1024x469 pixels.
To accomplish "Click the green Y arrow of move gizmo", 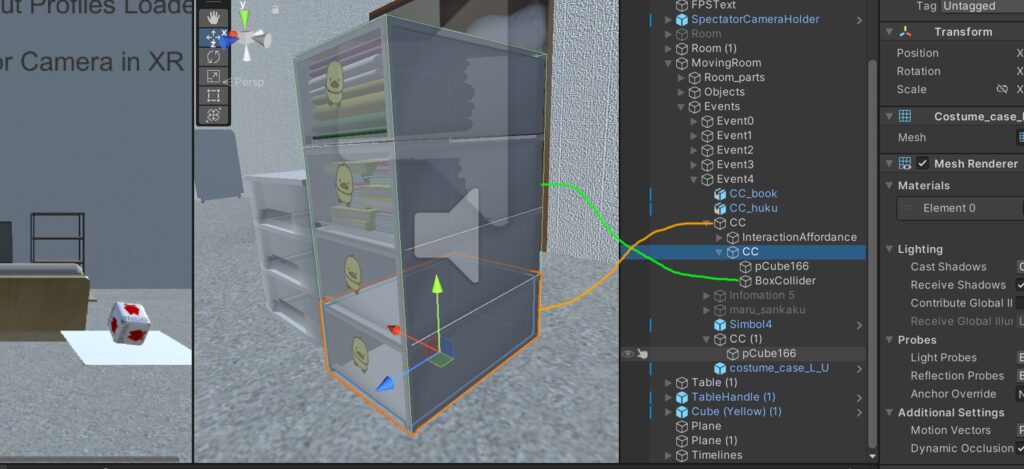I will pyautogui.click(x=437, y=285).
